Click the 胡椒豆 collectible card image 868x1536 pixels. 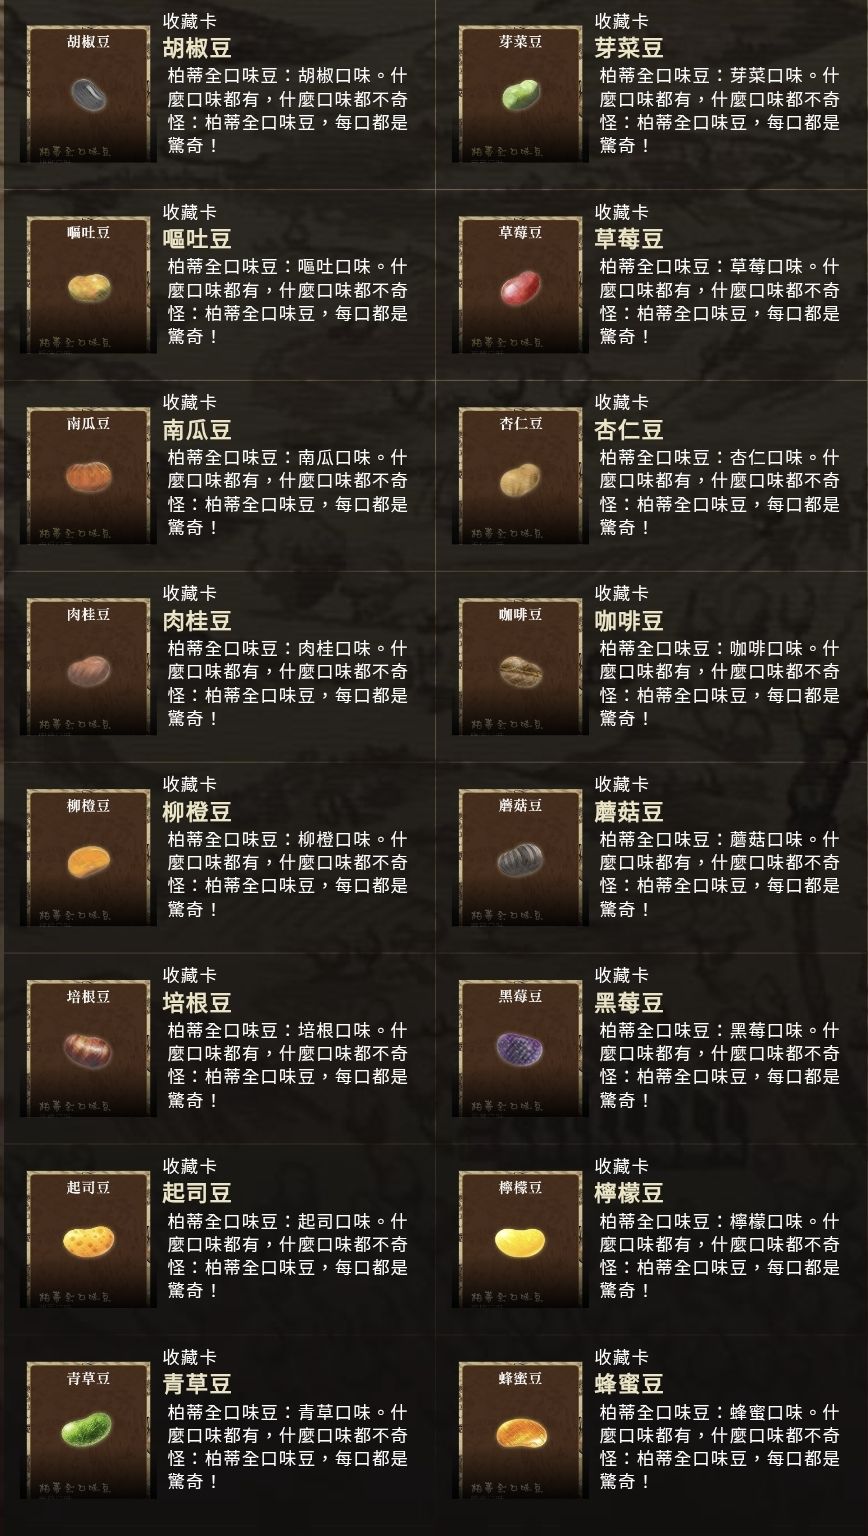pyautogui.click(x=89, y=93)
